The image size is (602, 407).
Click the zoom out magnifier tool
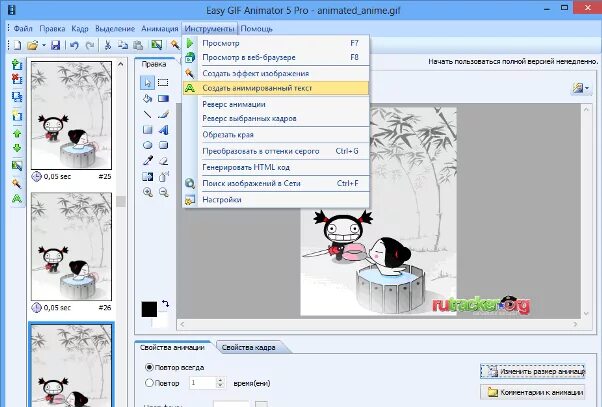(x=164, y=192)
